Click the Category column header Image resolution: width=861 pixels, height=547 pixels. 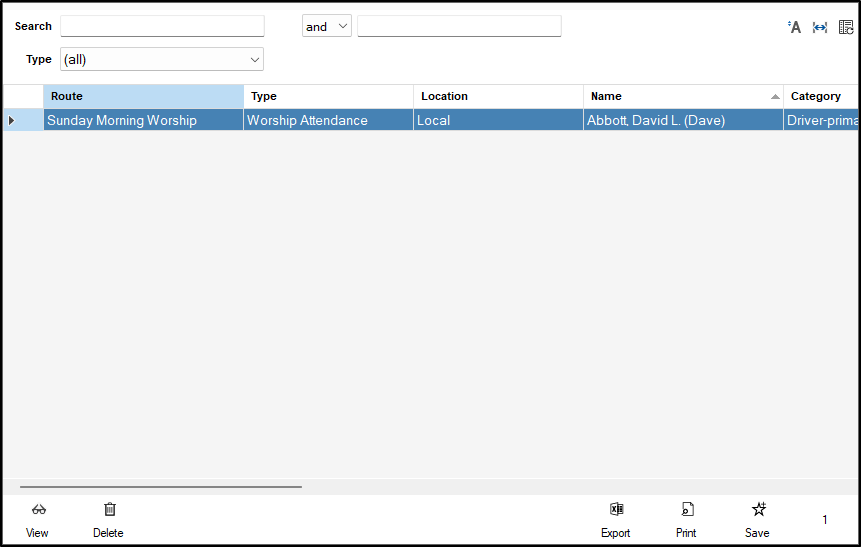[x=818, y=96]
